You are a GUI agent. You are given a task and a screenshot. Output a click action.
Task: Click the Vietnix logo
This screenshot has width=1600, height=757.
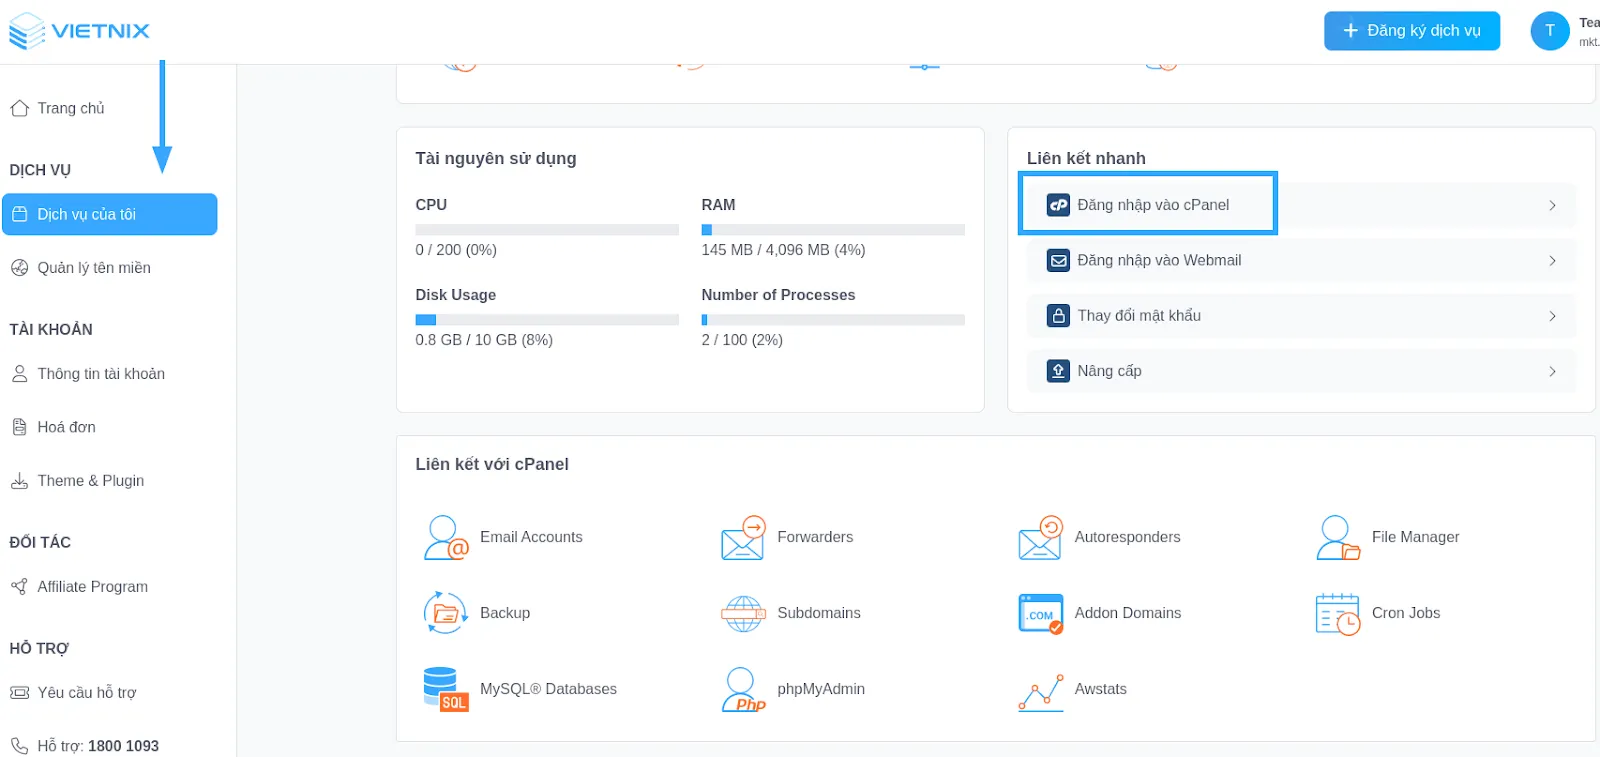point(79,31)
